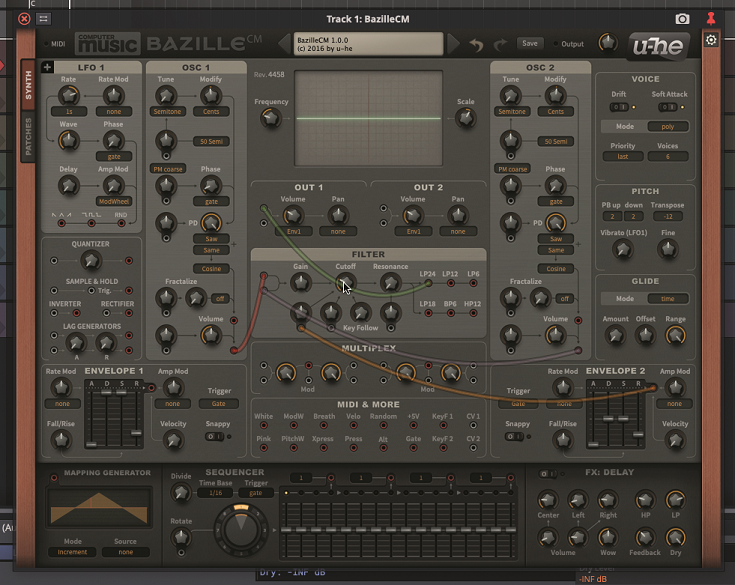Viewport: 735px width, 585px height.
Task: Go to previous preset arrow
Action: (x=285, y=44)
